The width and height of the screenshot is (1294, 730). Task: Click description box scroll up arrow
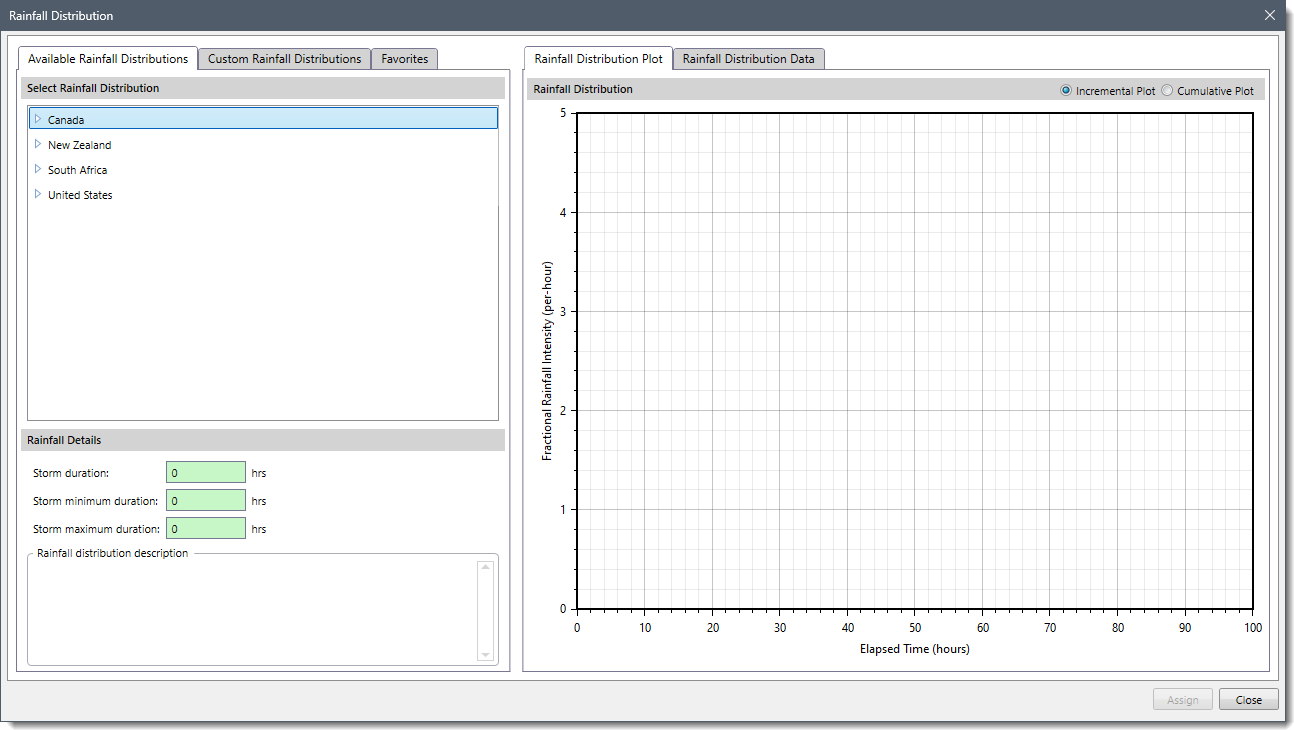(x=486, y=567)
